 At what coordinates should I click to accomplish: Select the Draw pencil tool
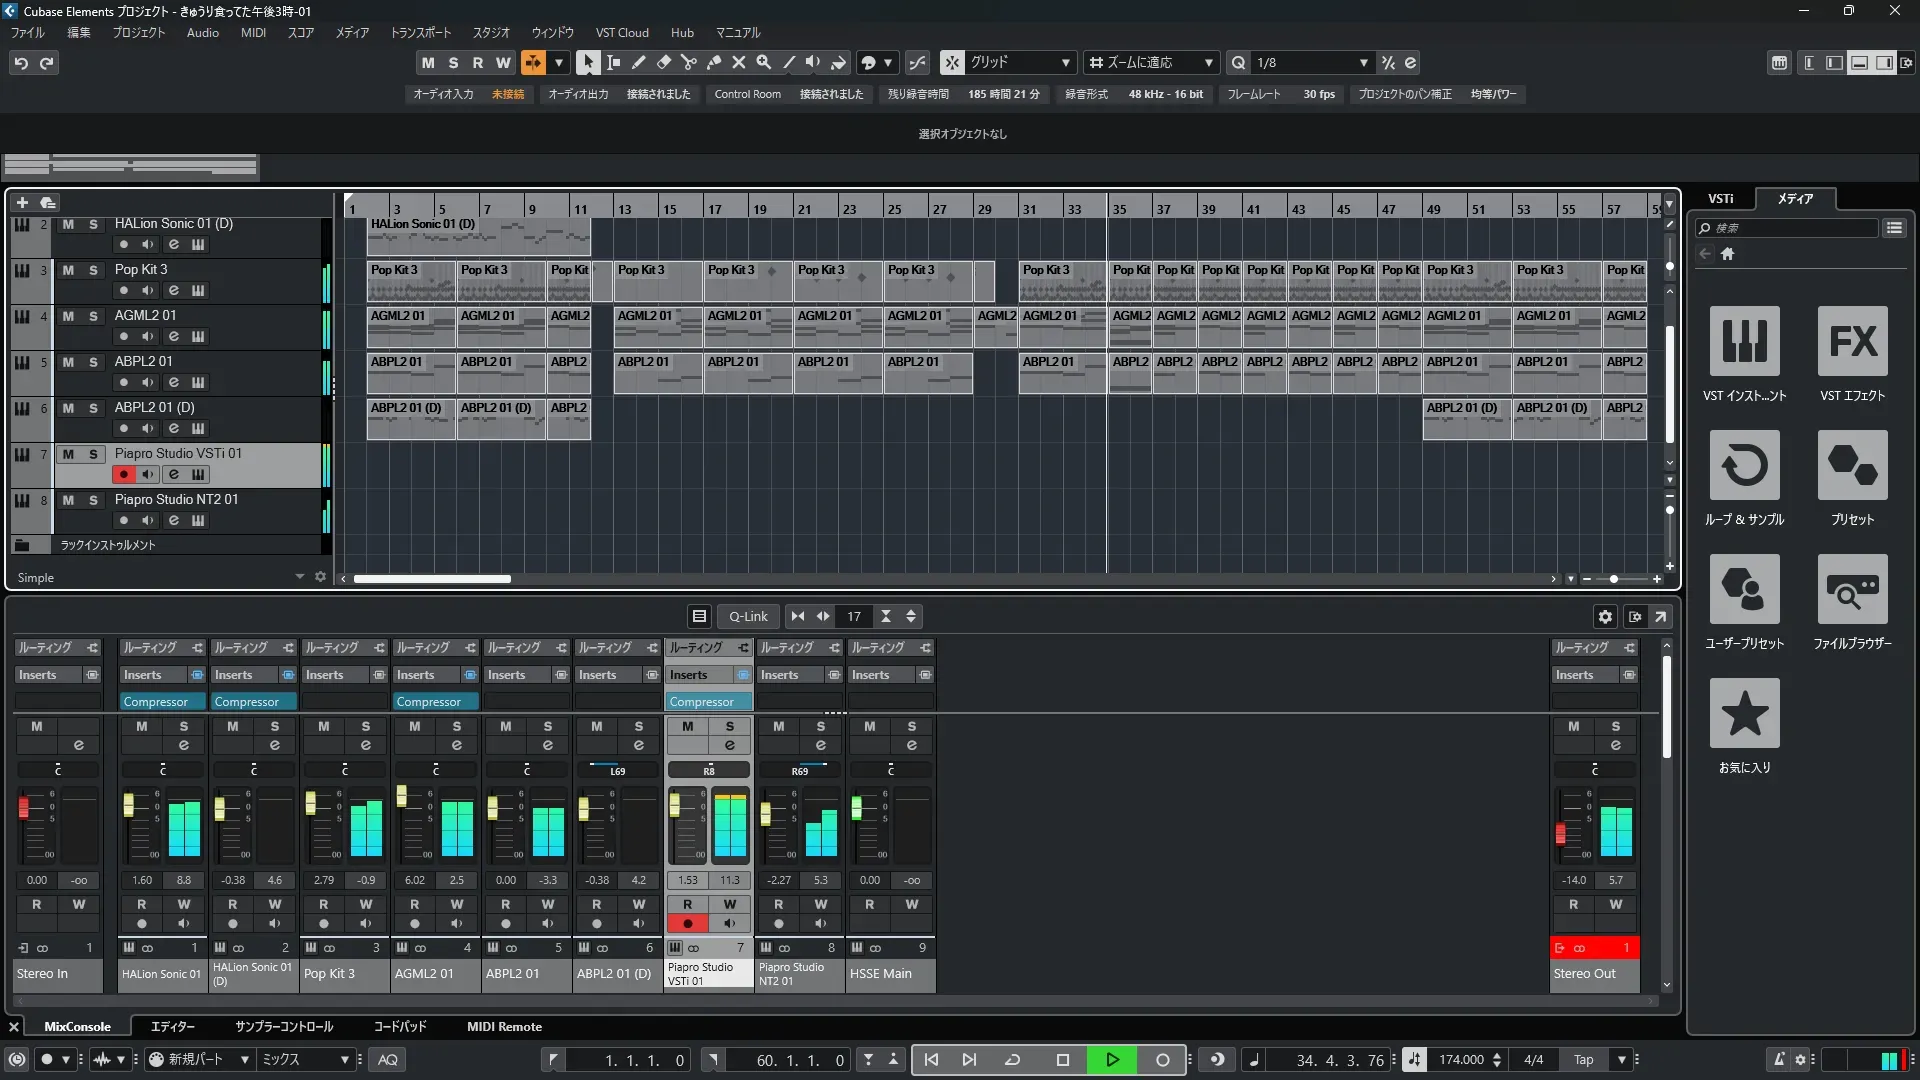click(638, 62)
